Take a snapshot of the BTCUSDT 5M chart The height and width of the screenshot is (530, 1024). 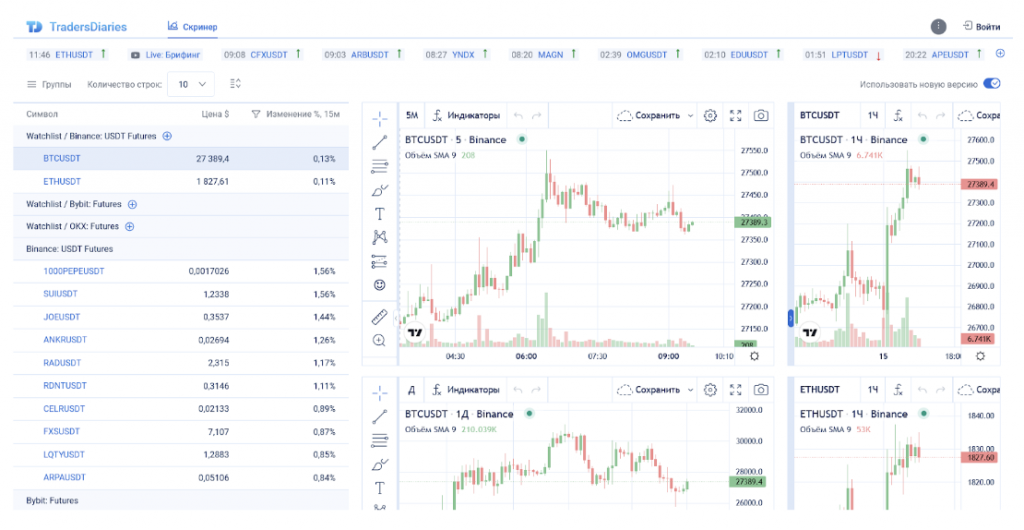pos(761,116)
